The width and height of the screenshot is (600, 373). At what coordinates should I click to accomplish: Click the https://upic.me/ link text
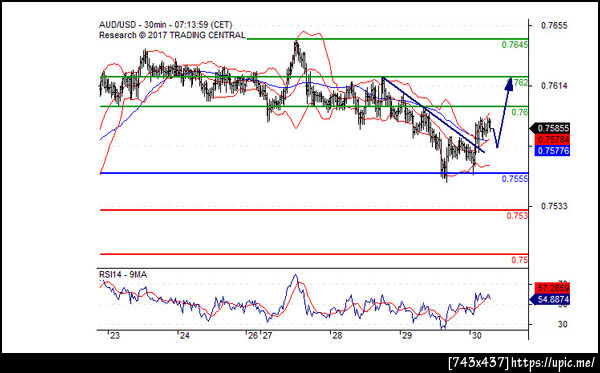(x=553, y=363)
